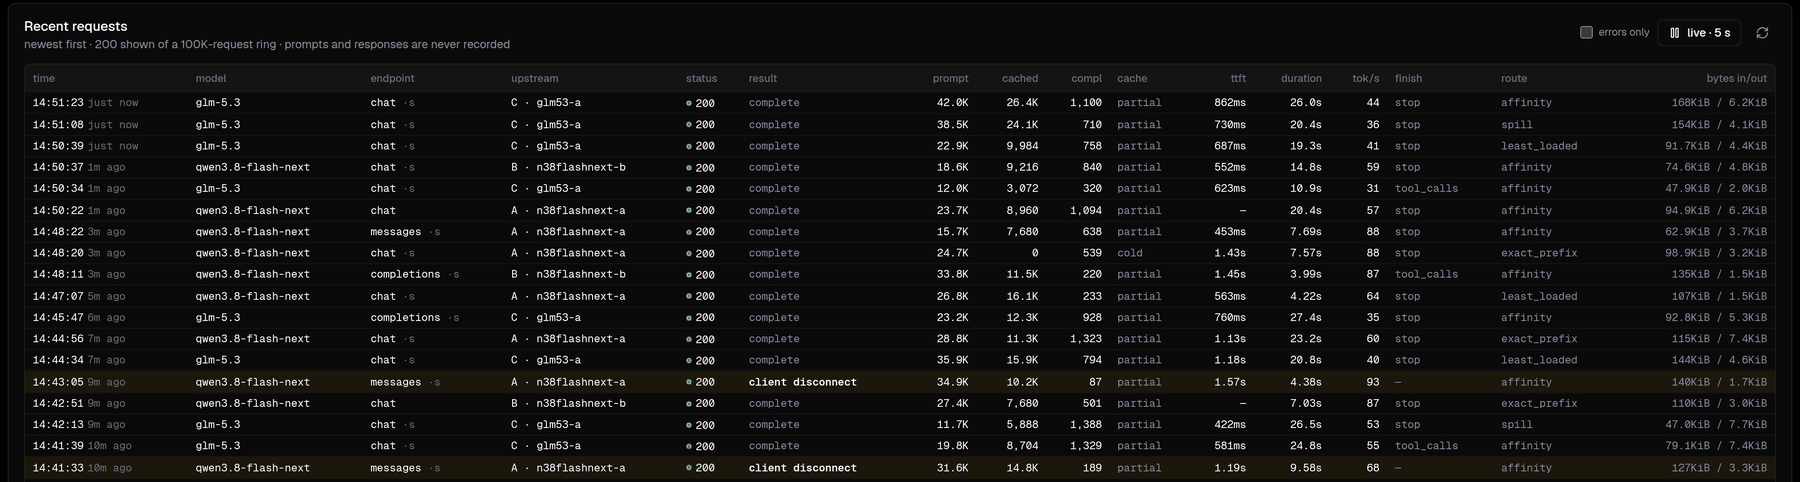Click the ttft column header
This screenshot has height=482, width=1800.
[x=1238, y=78]
